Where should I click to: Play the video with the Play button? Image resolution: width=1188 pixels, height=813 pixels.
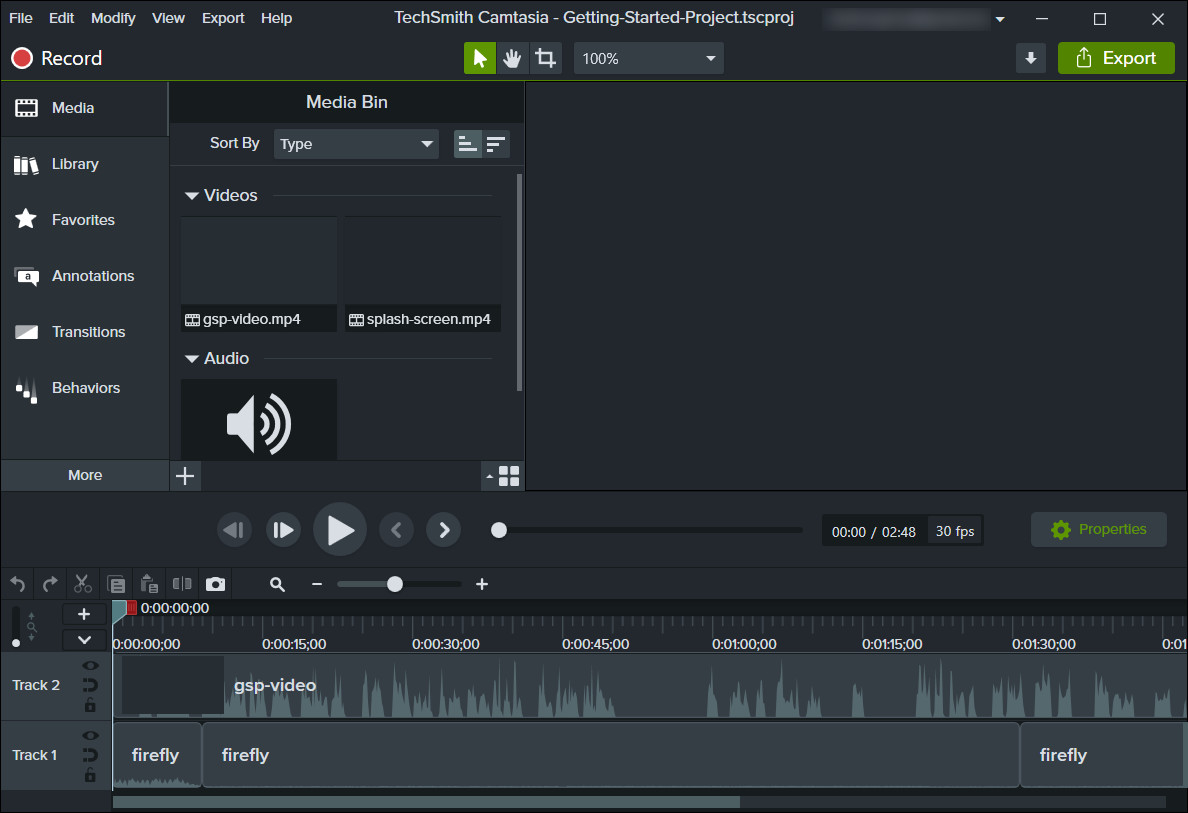(339, 530)
